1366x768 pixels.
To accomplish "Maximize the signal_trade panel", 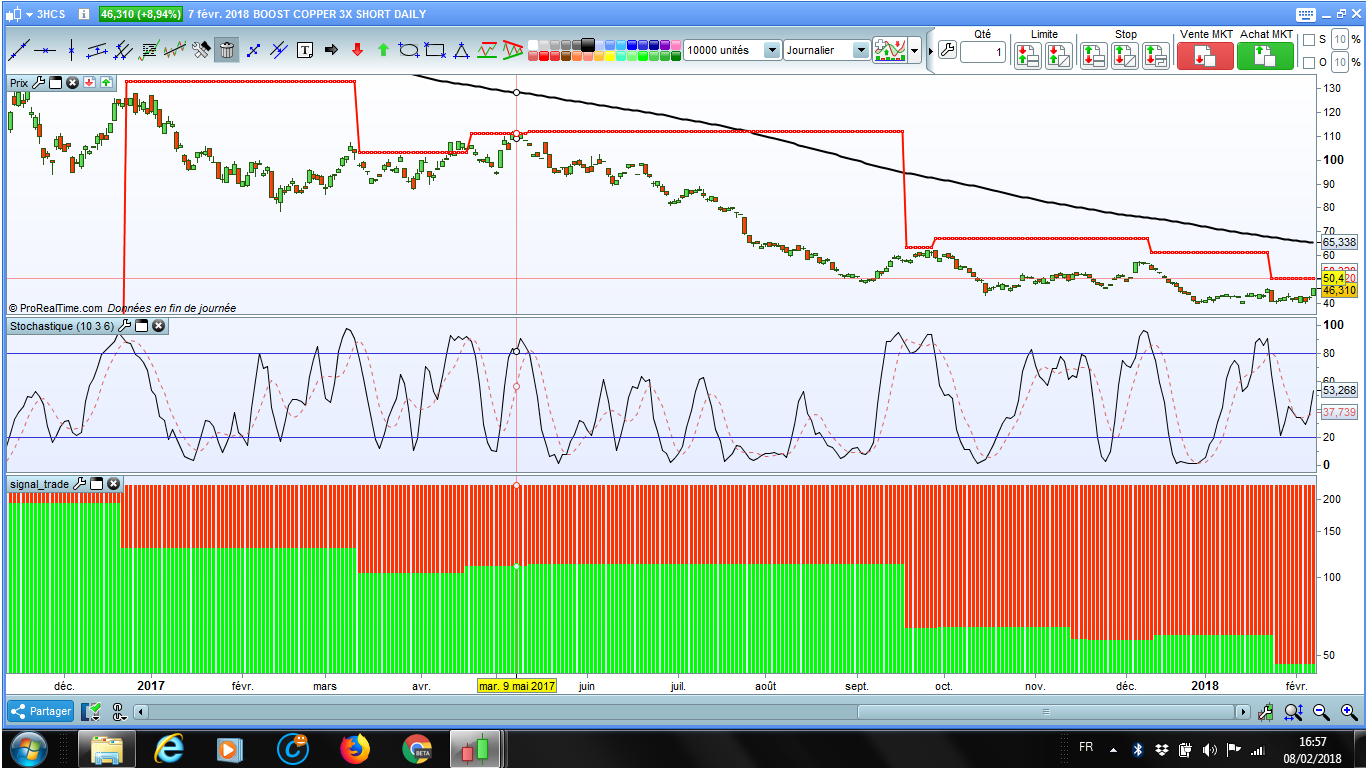I will pyautogui.click(x=97, y=484).
